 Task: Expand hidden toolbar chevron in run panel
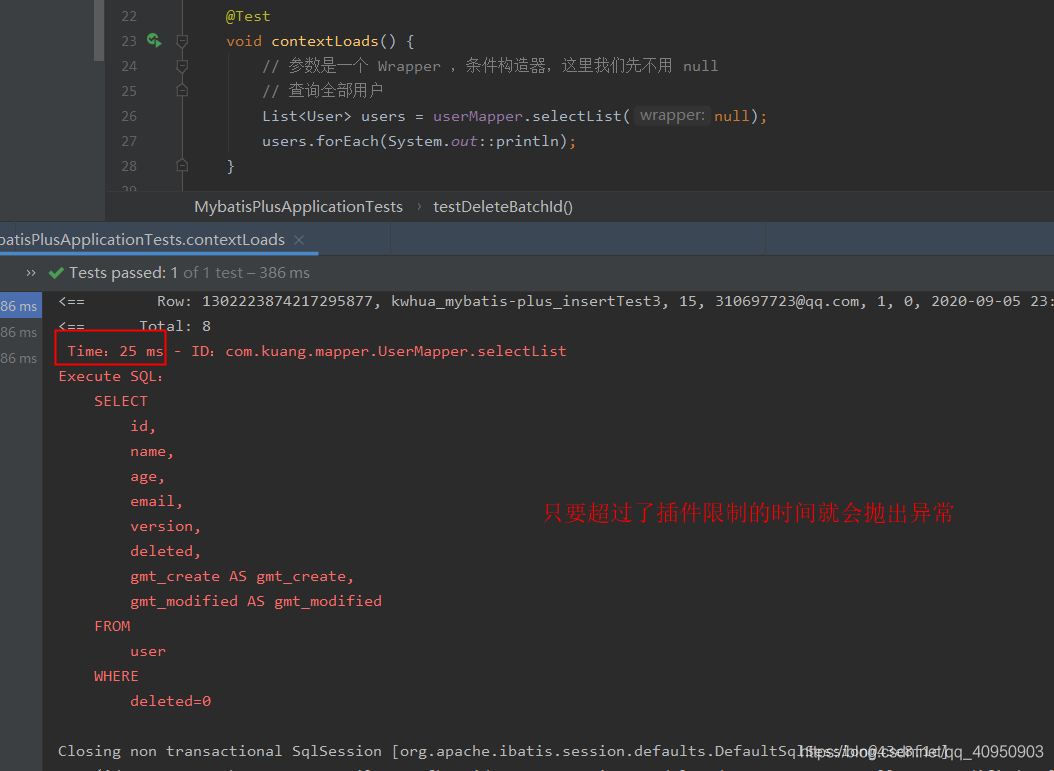coord(31,273)
